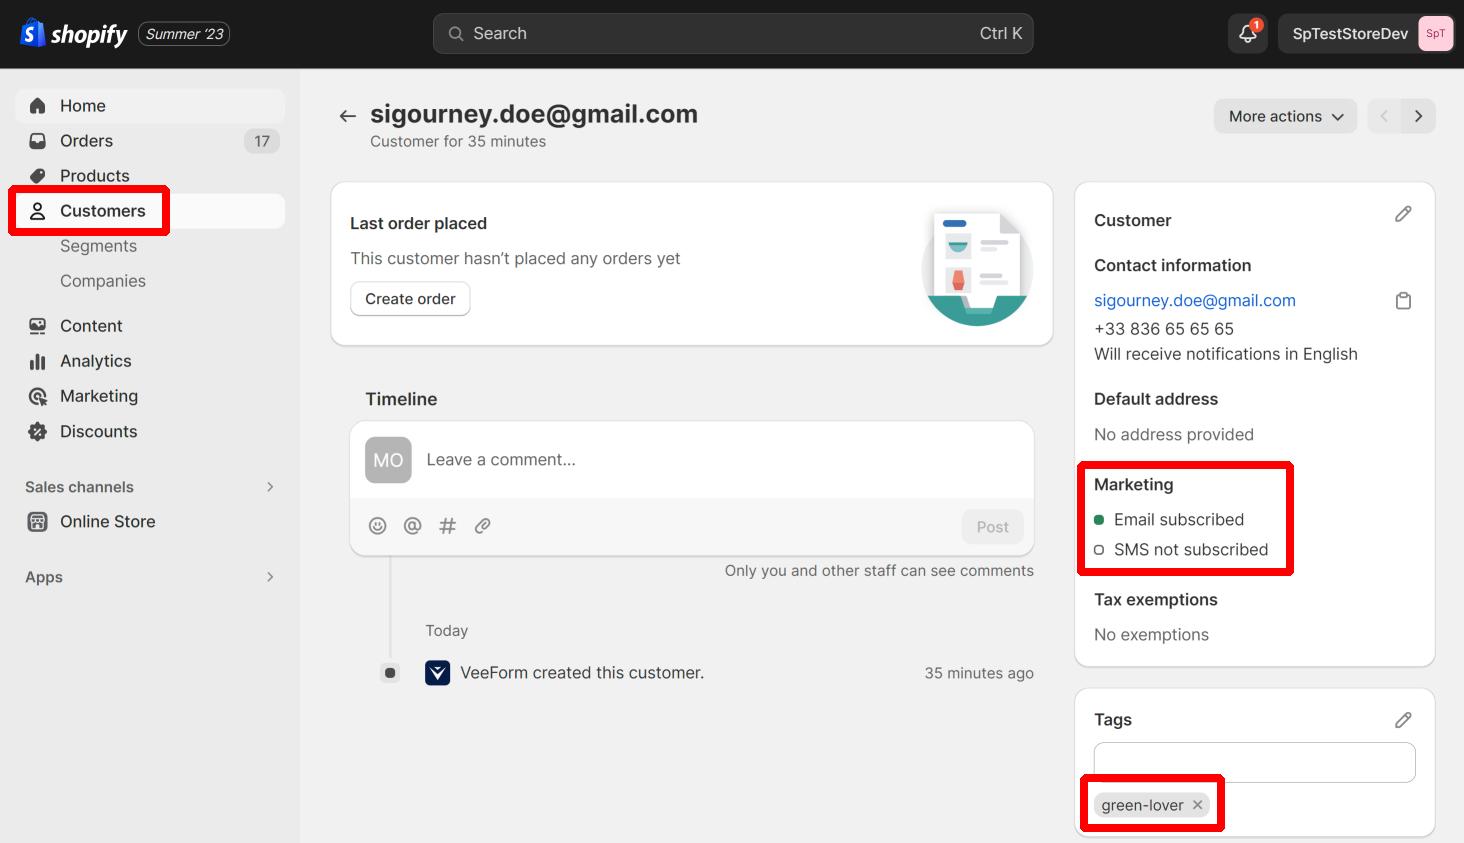Click the mention @ icon in timeline
The height and width of the screenshot is (843, 1464).
pyautogui.click(x=412, y=526)
